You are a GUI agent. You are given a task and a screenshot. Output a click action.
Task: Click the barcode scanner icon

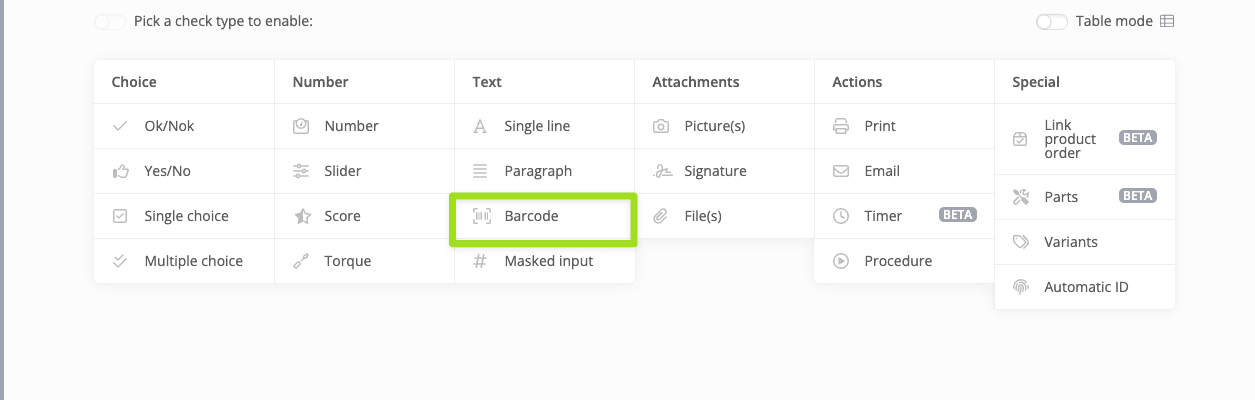click(x=481, y=216)
